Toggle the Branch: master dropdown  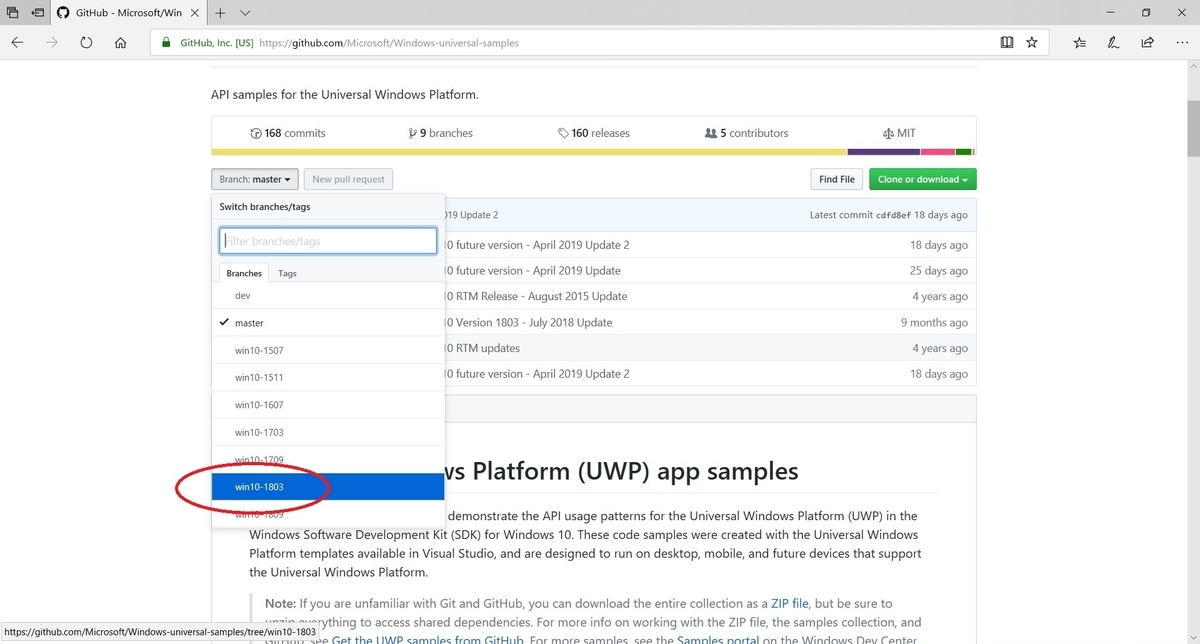[255, 179]
